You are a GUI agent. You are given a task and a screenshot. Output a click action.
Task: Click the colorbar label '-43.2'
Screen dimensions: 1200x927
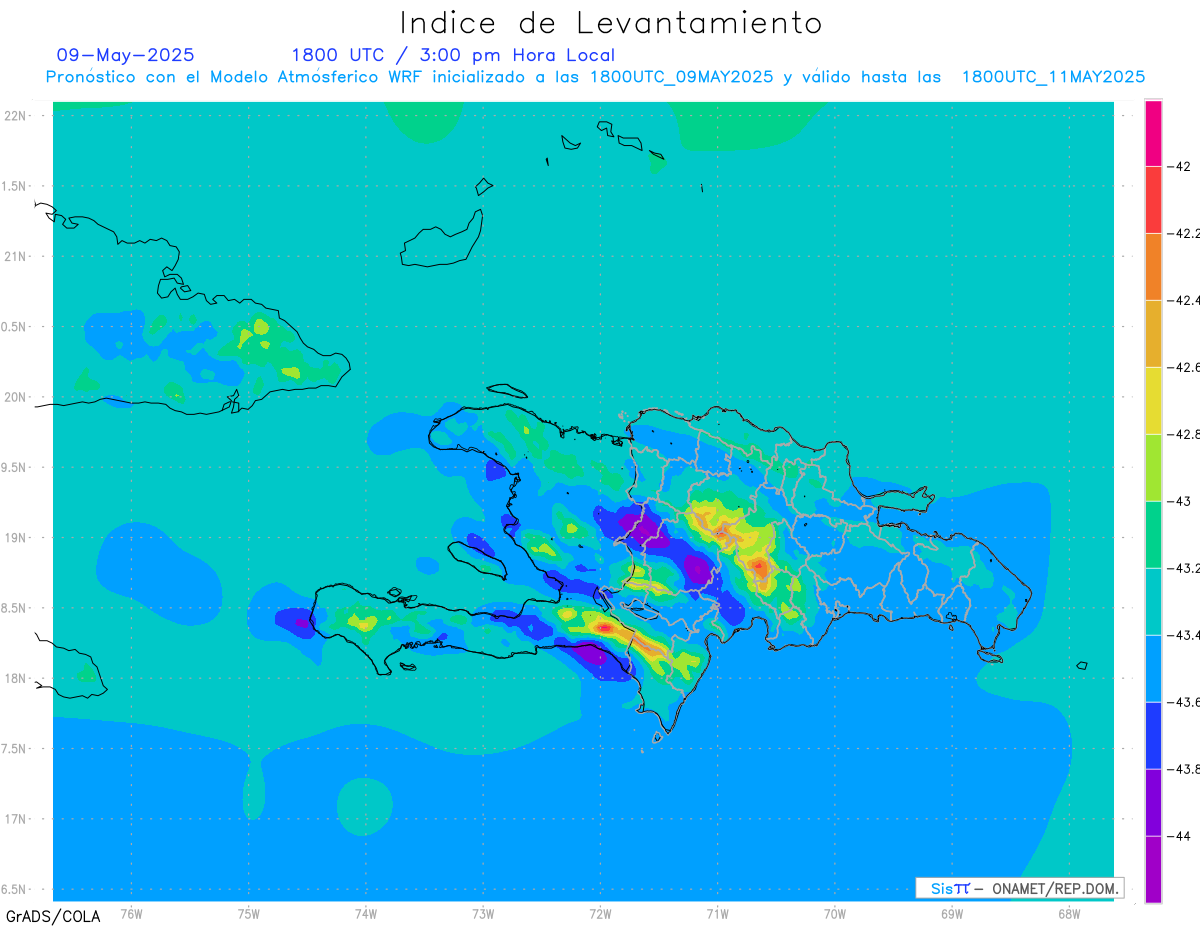(1184, 568)
